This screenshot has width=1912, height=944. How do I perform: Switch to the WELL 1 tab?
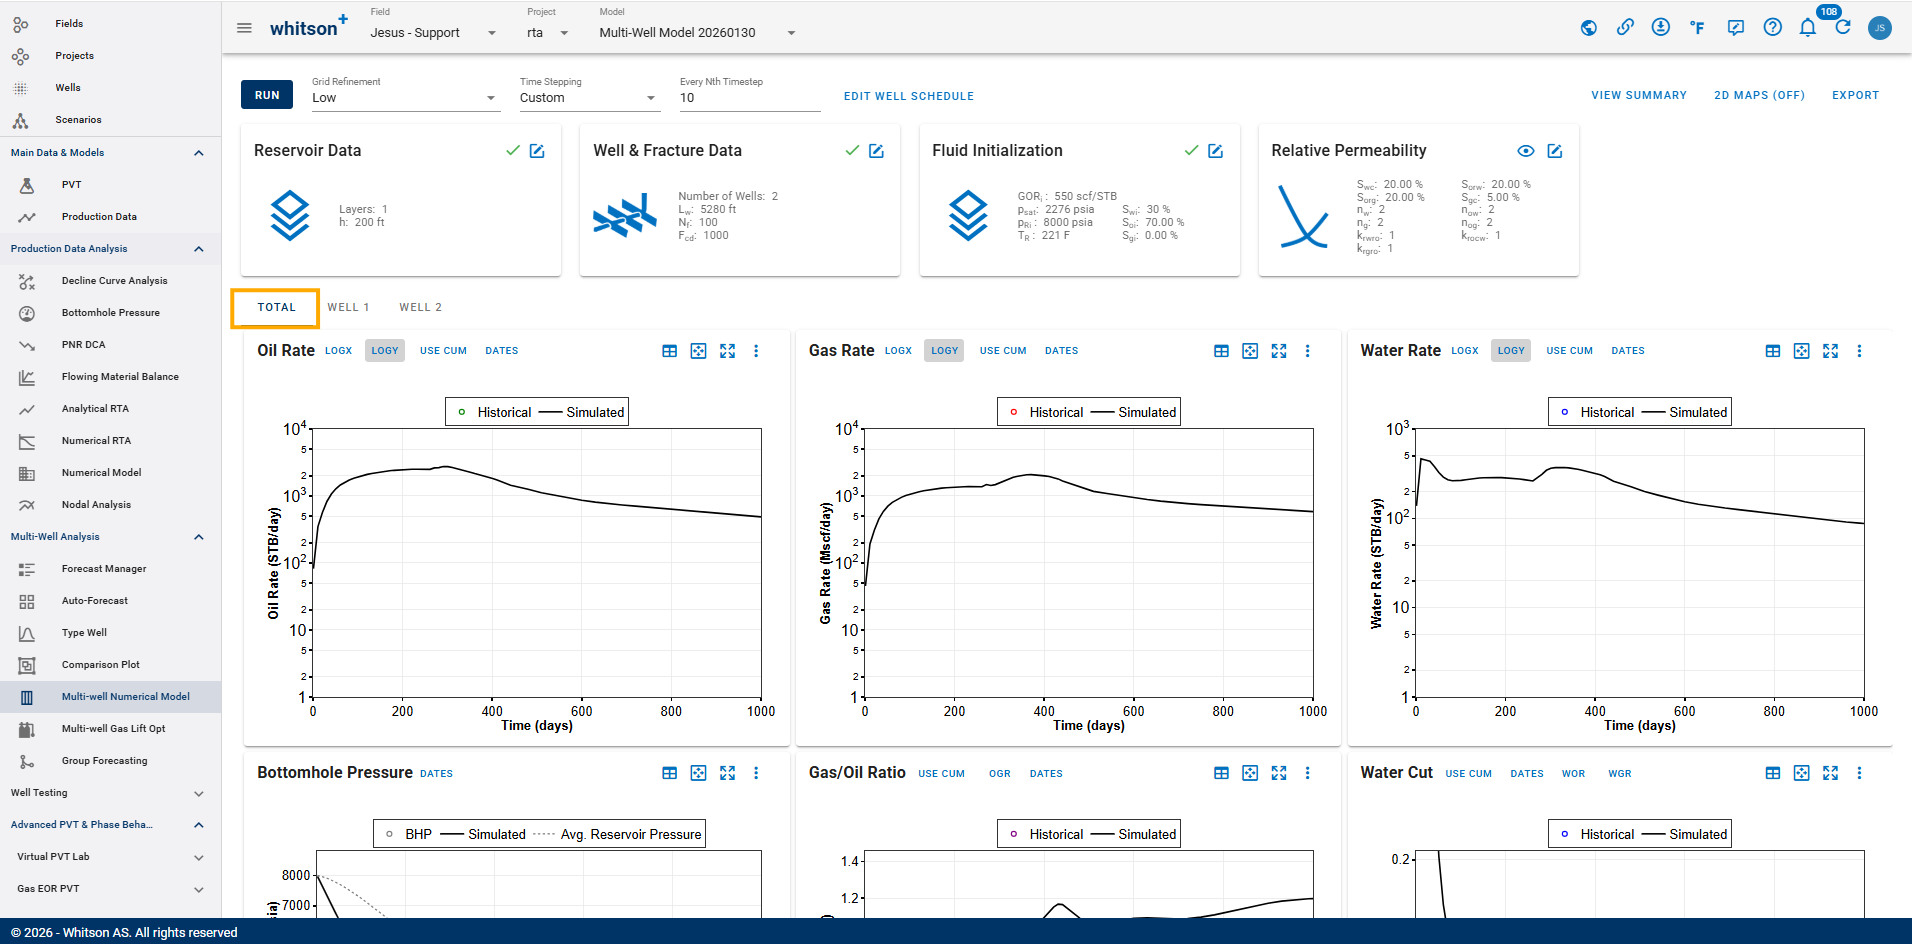(348, 308)
